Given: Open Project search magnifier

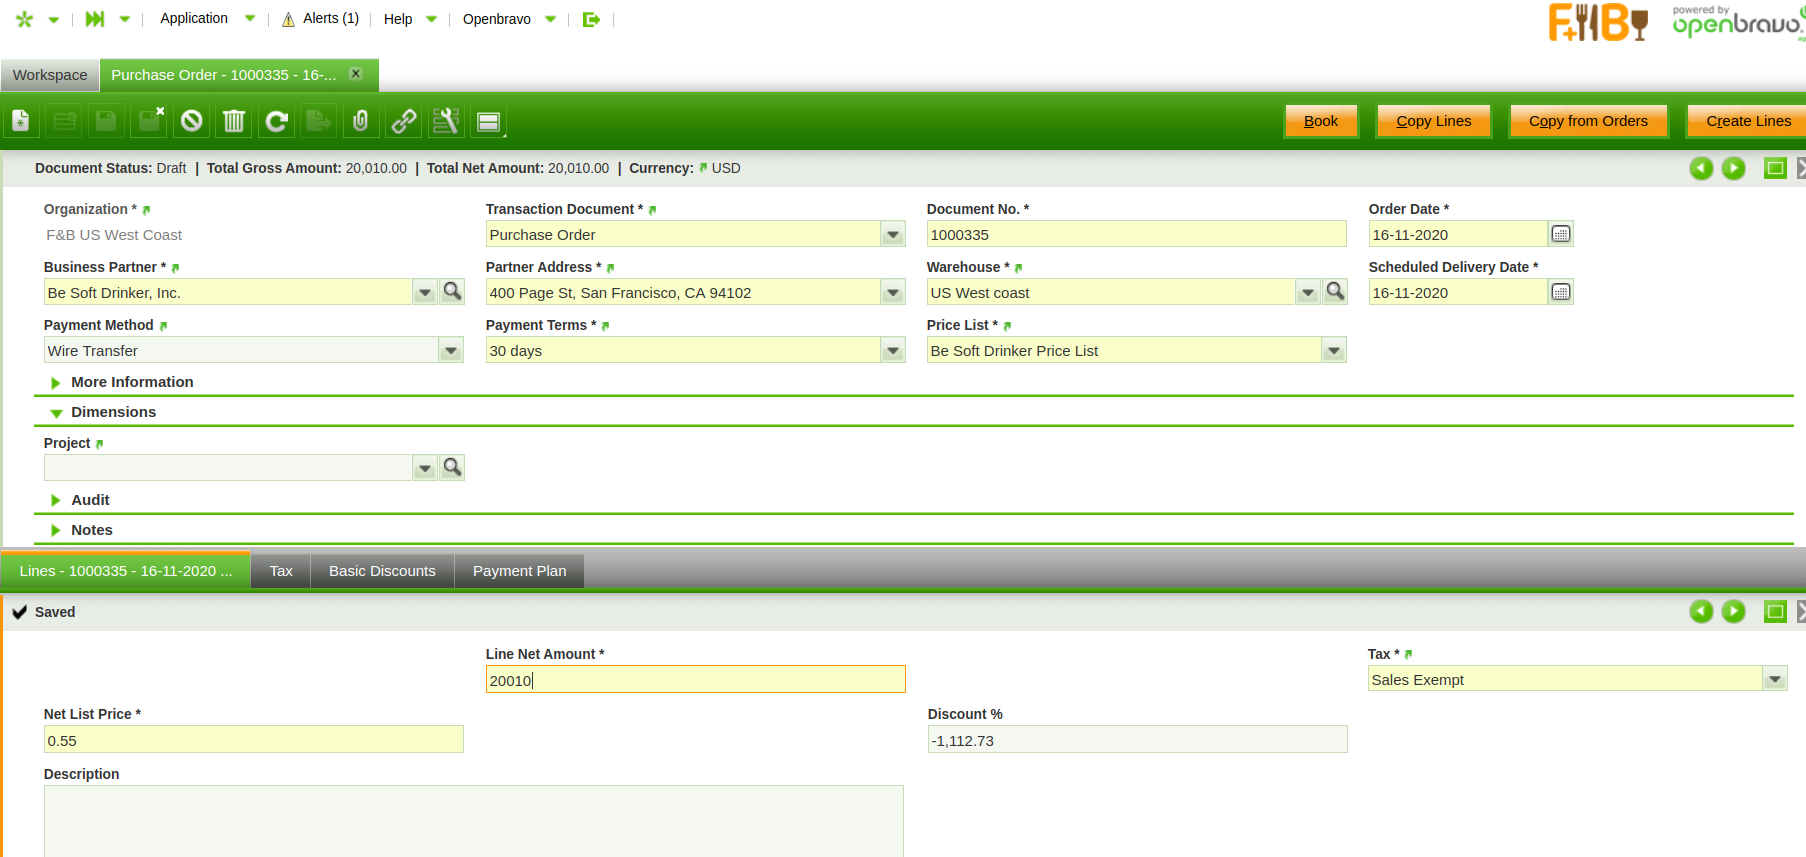Looking at the screenshot, I should 453,467.
